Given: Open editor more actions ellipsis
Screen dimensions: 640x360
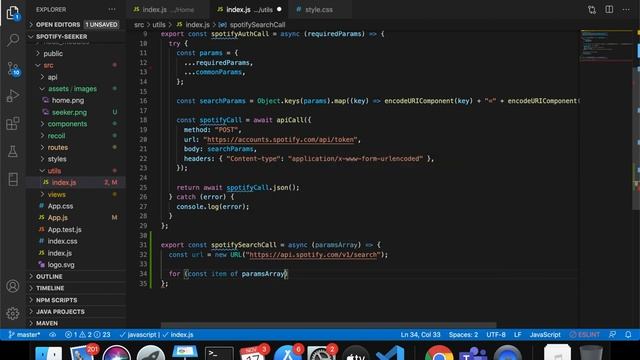Looking at the screenshot, I should click(626, 9).
